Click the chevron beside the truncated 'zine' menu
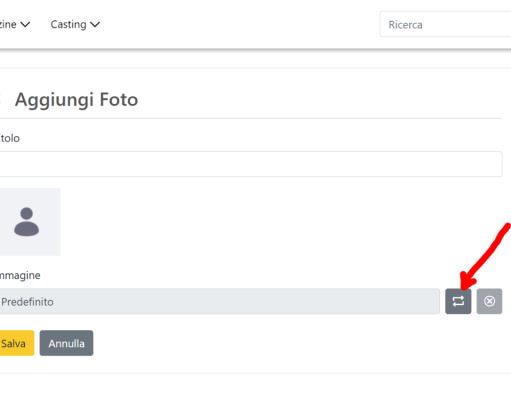Screen dimensions: 511x400 (x=25, y=25)
